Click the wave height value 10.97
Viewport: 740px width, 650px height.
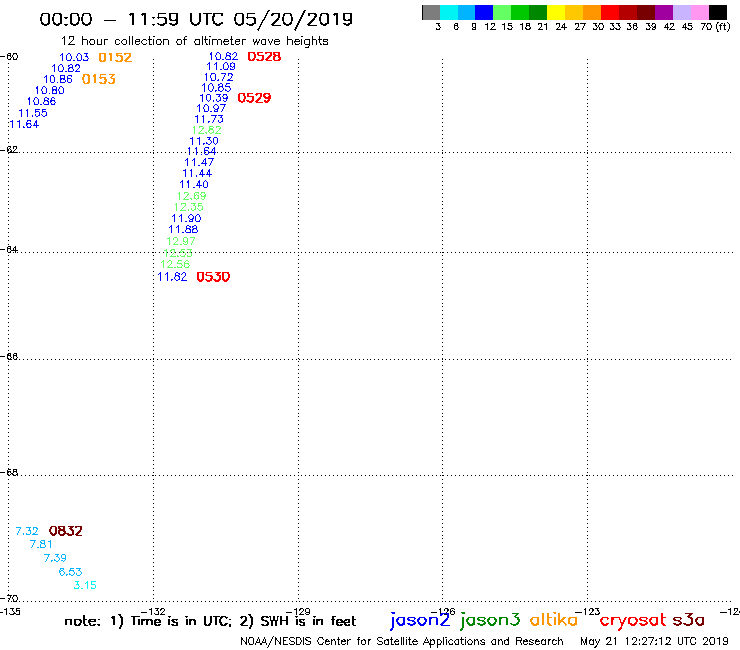coord(211,108)
